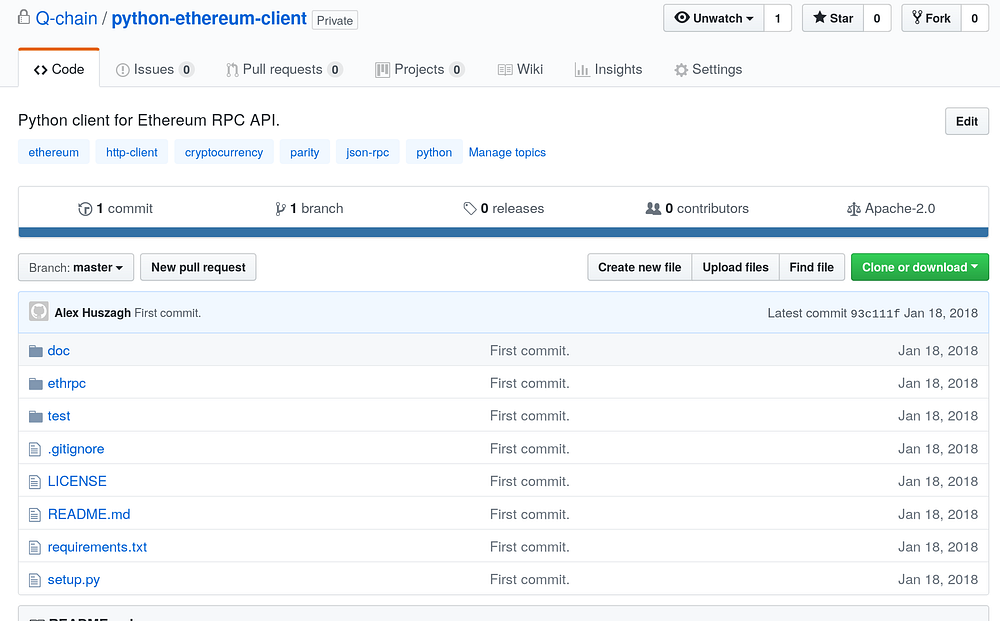
Task: Click the branch icon beside 1 branch
Action: (x=280, y=209)
